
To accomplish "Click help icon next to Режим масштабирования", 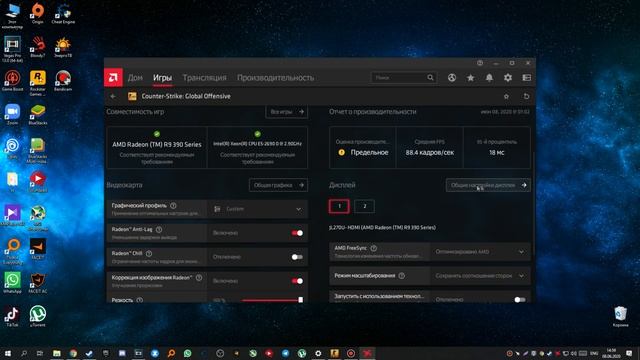I will 402,276.
